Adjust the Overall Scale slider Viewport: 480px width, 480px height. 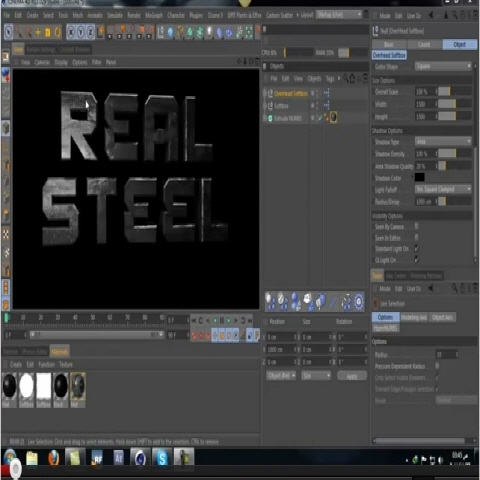click(455, 91)
